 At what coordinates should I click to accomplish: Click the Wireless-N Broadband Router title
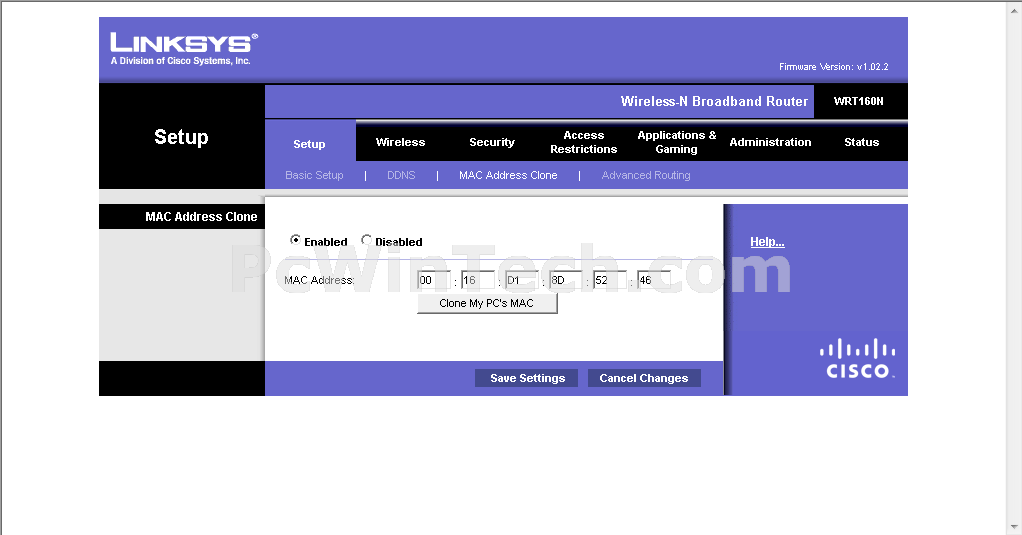(x=714, y=101)
